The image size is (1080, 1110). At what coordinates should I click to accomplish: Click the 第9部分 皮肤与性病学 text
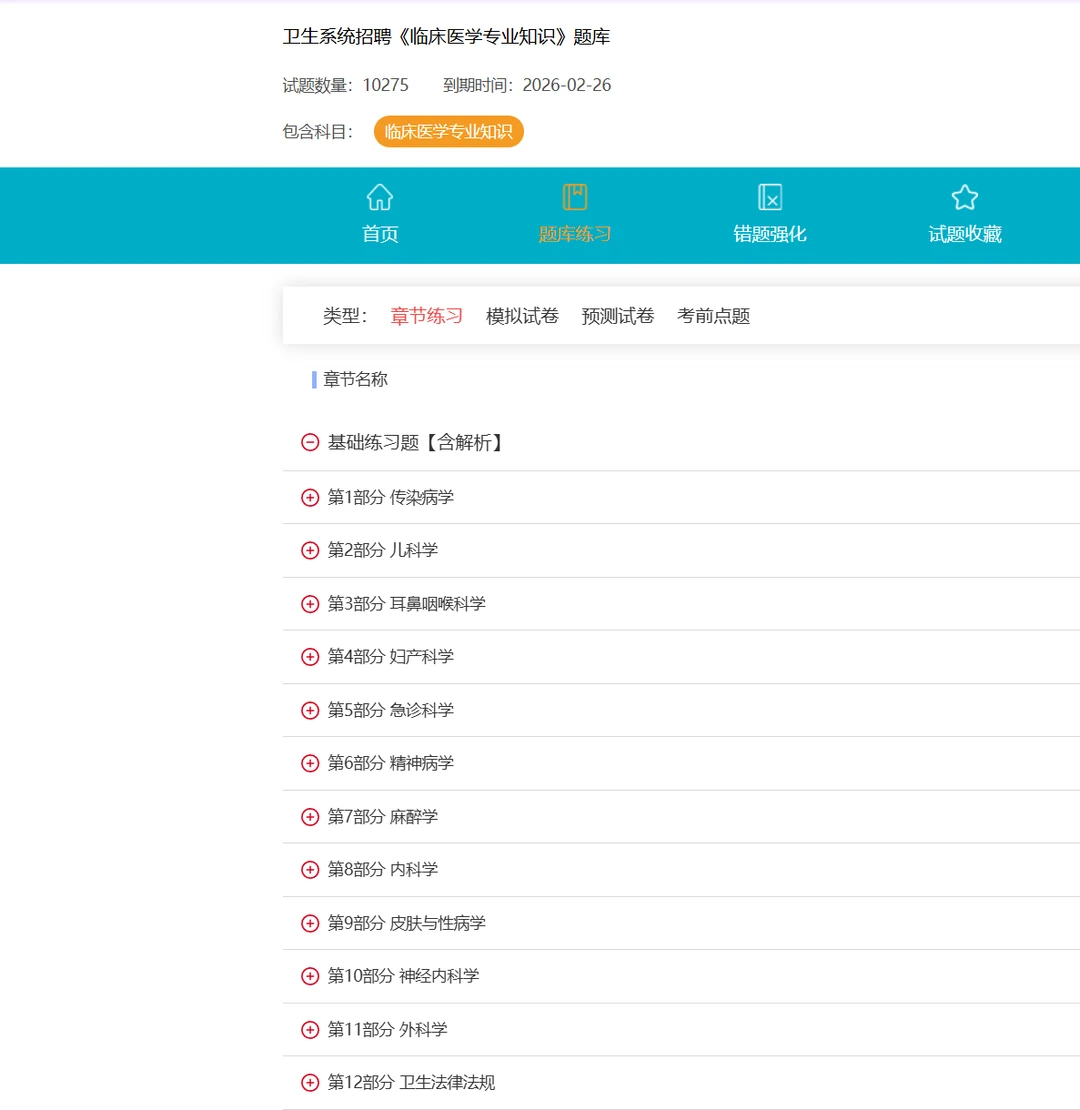click(x=406, y=923)
